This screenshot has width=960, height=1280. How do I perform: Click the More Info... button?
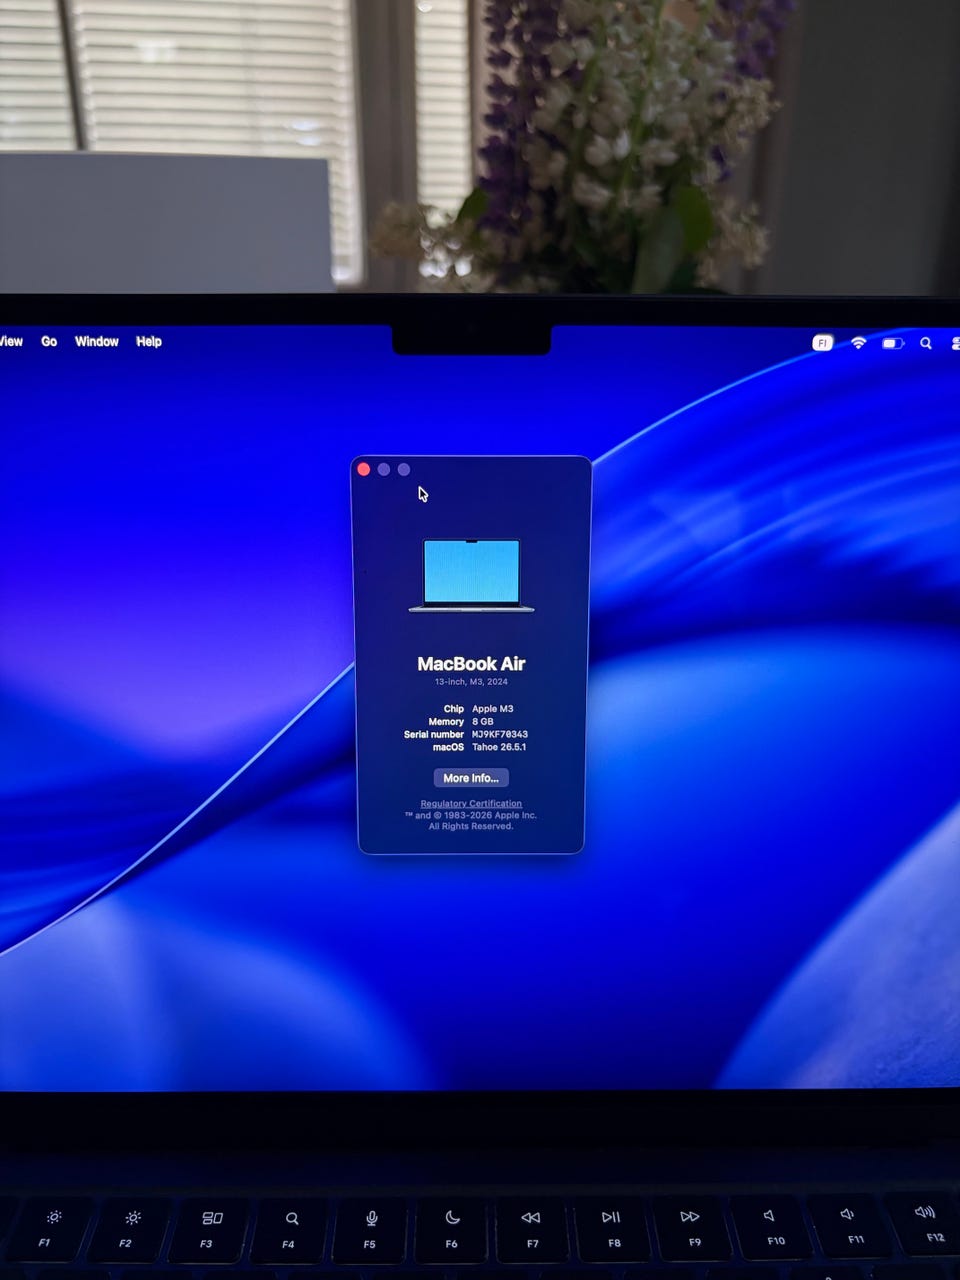coord(471,778)
